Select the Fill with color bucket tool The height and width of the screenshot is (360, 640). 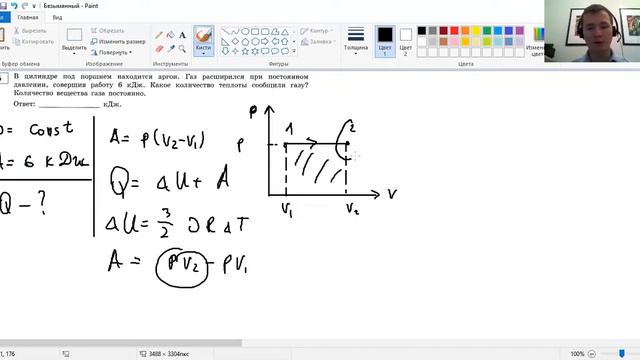[171, 35]
